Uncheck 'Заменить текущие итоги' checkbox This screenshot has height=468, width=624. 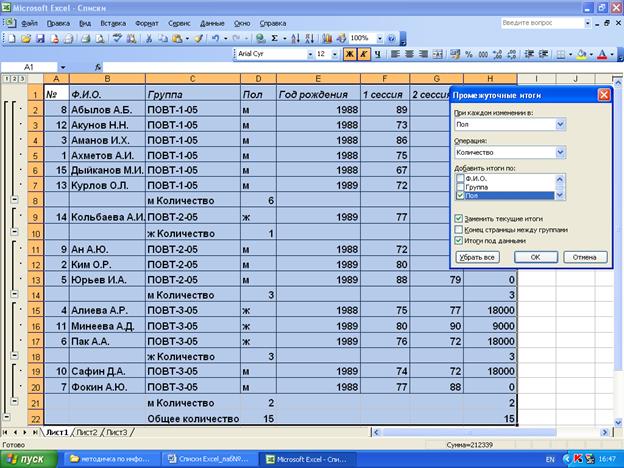(x=459, y=217)
